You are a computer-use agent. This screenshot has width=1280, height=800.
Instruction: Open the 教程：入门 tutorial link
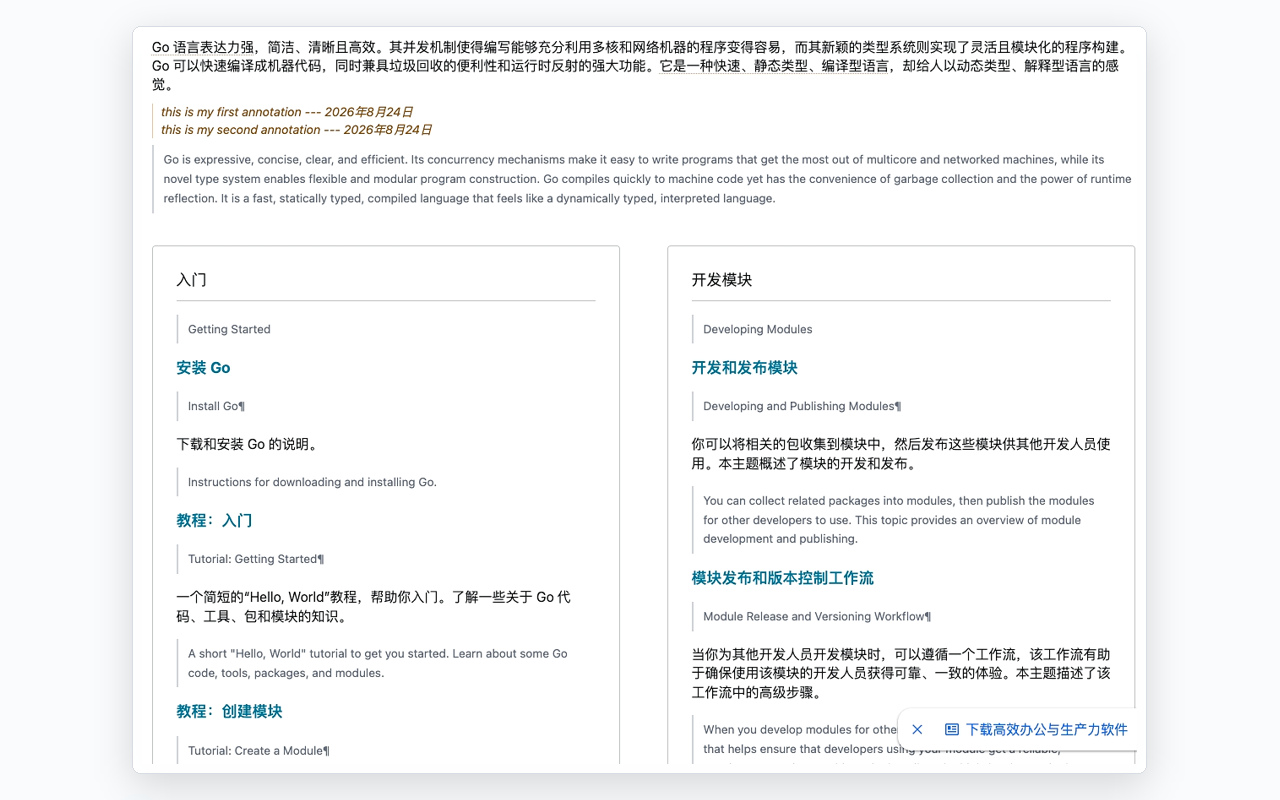click(214, 521)
